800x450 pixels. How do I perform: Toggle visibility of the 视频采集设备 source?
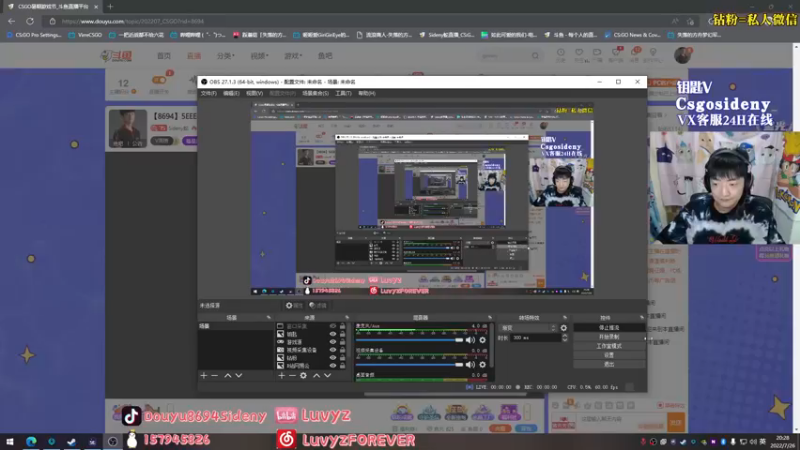(333, 350)
